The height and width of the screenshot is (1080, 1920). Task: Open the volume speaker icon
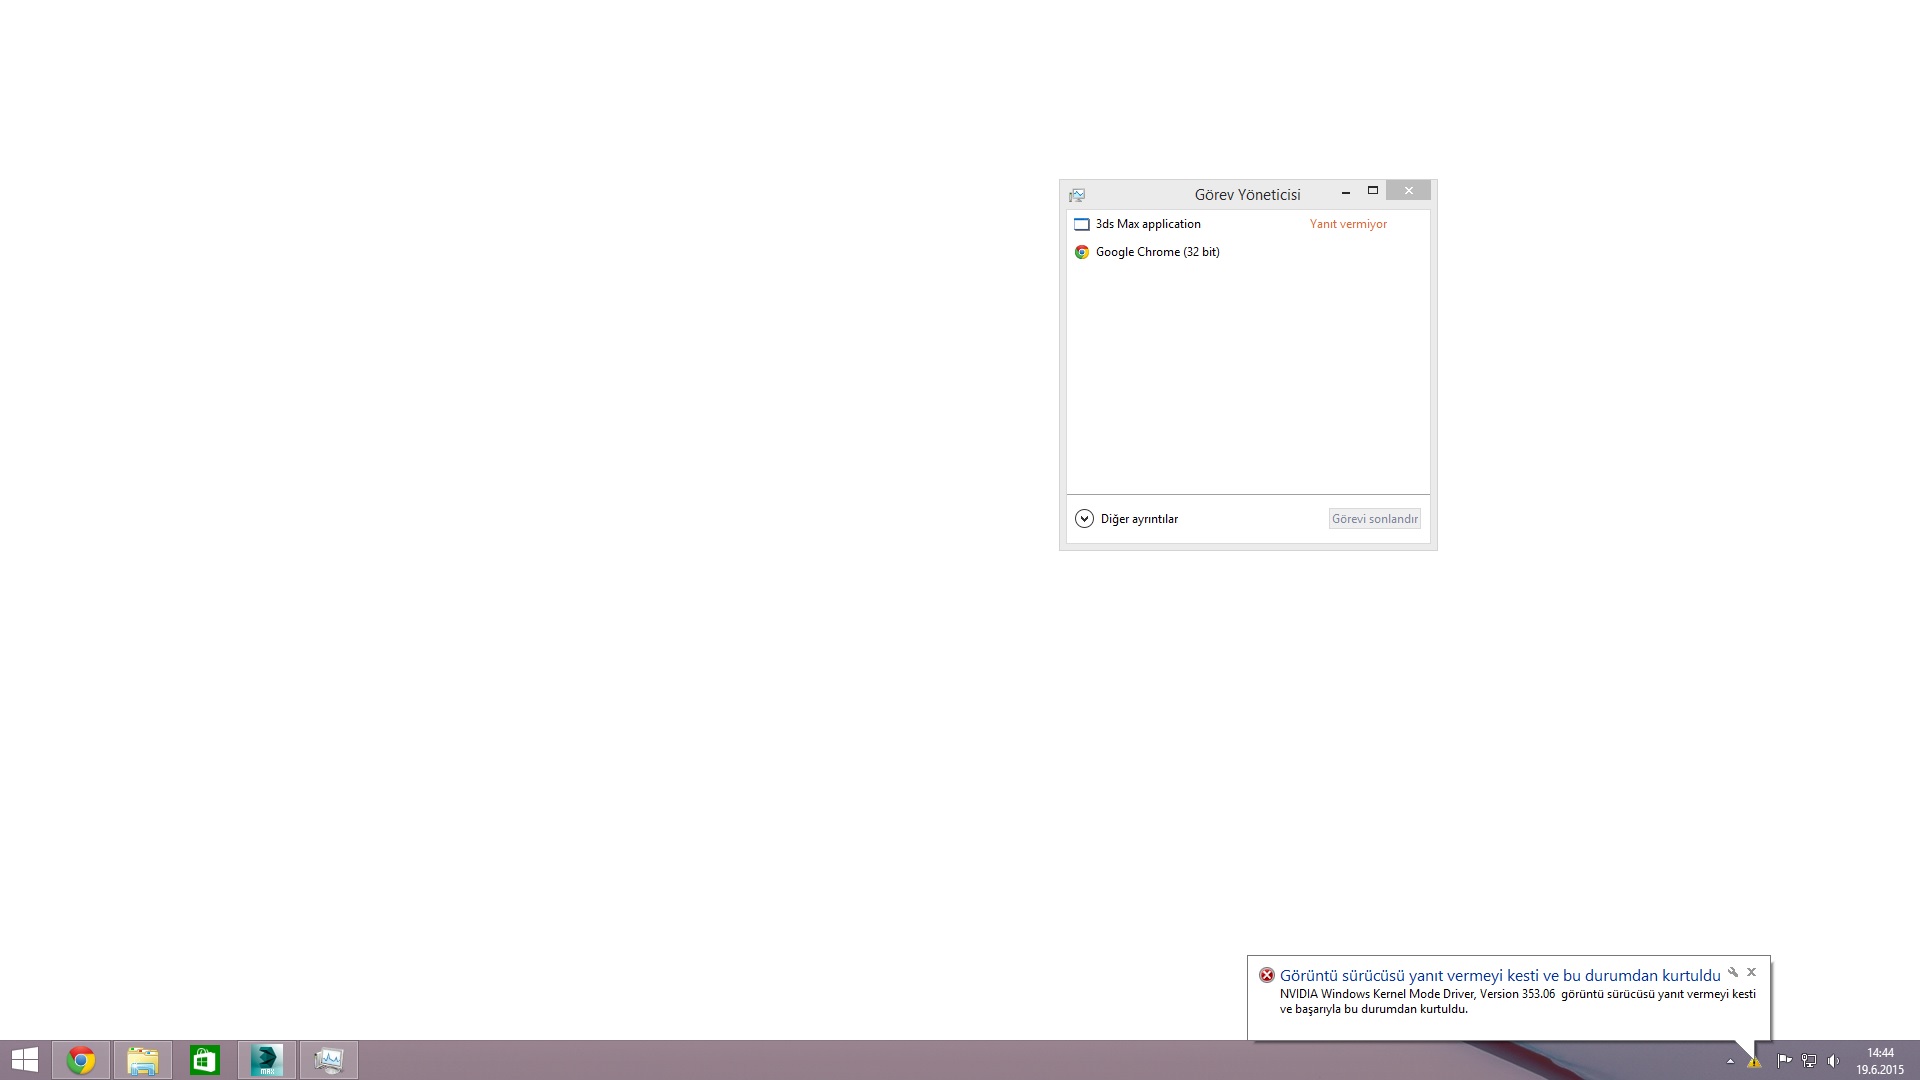pos(1833,1061)
